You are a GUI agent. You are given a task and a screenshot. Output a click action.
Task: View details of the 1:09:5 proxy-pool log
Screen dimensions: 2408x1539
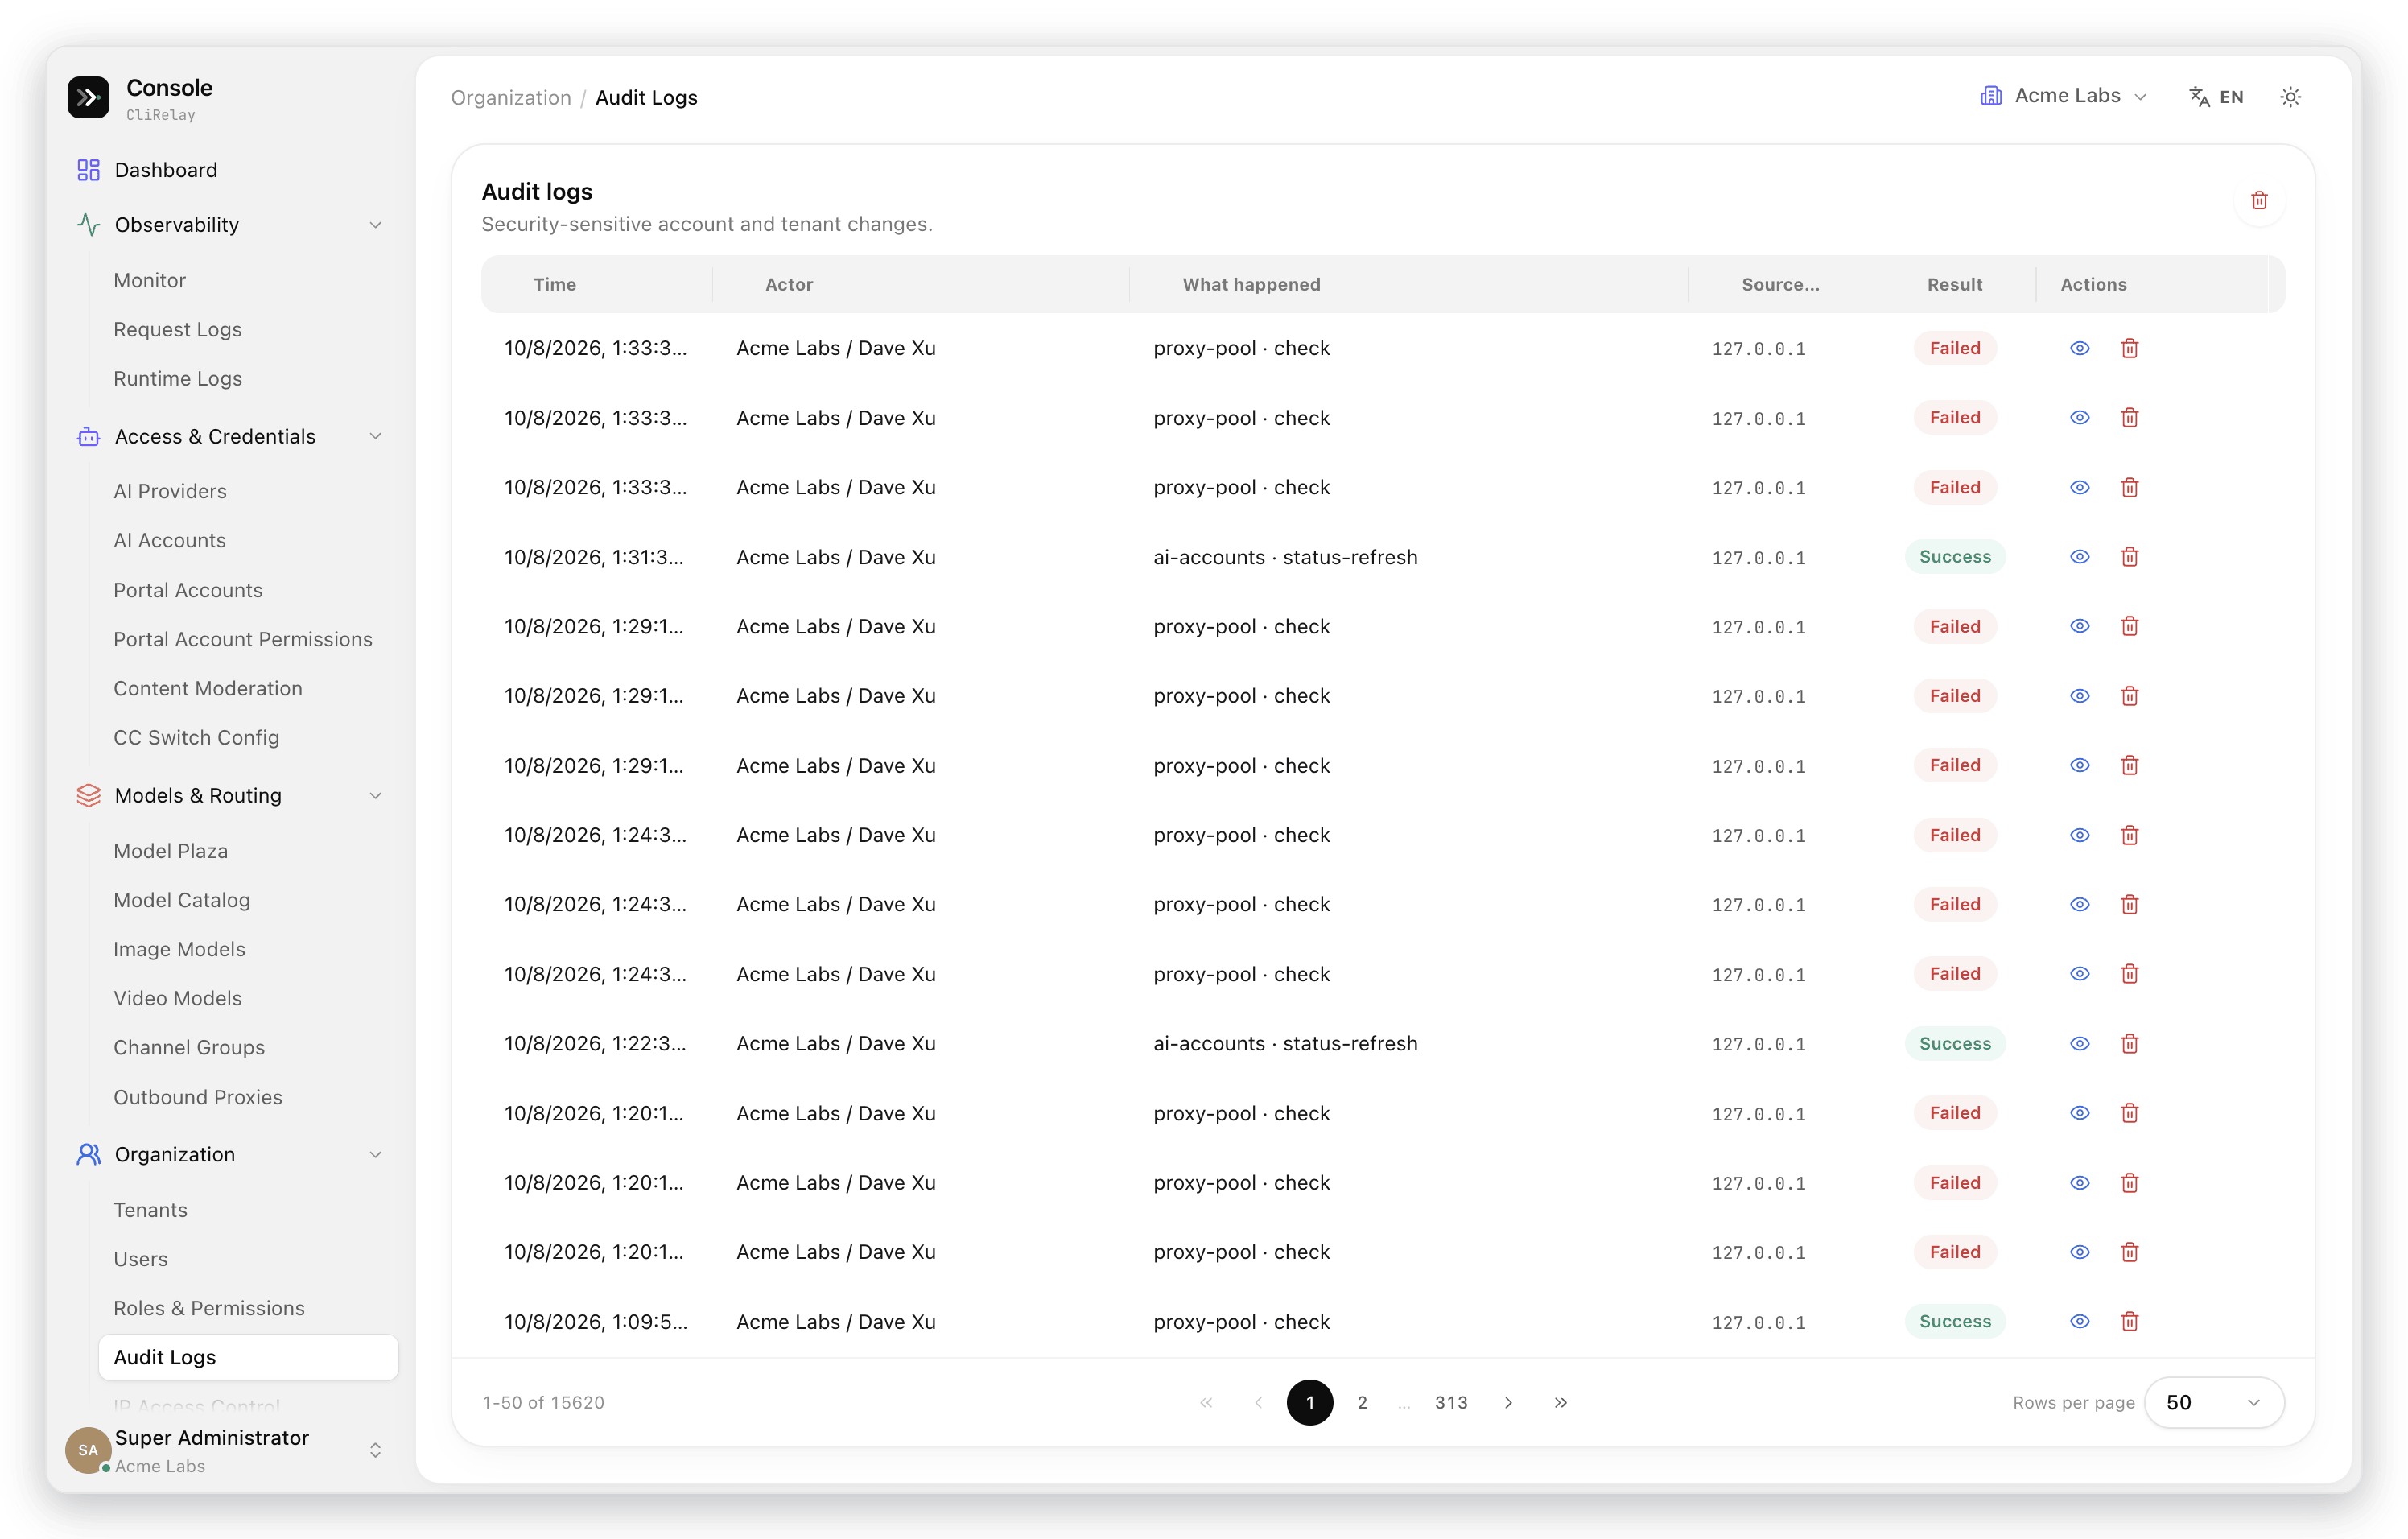pyautogui.click(x=2080, y=1321)
